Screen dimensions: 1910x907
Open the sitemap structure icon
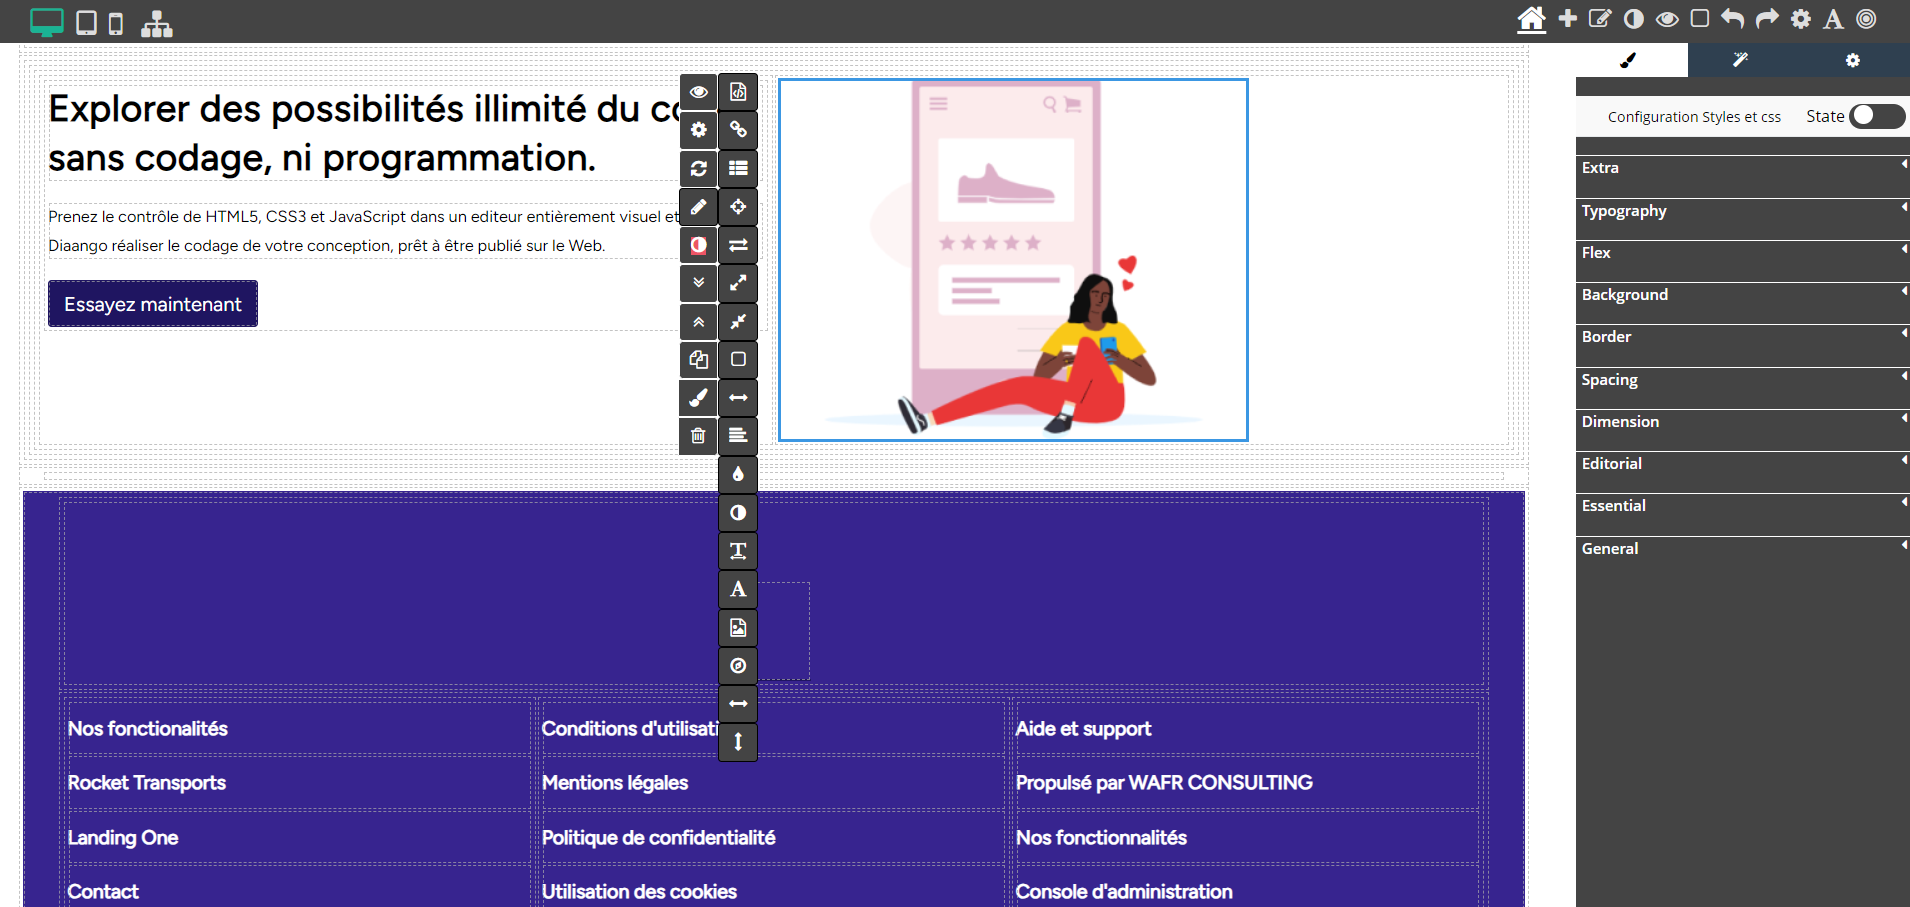[x=156, y=23]
